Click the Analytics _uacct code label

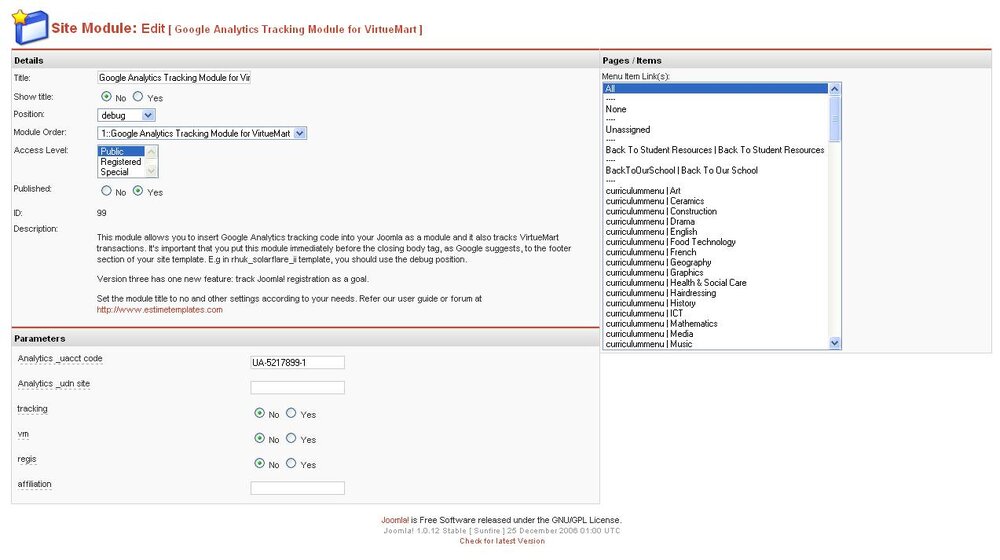tap(60, 358)
